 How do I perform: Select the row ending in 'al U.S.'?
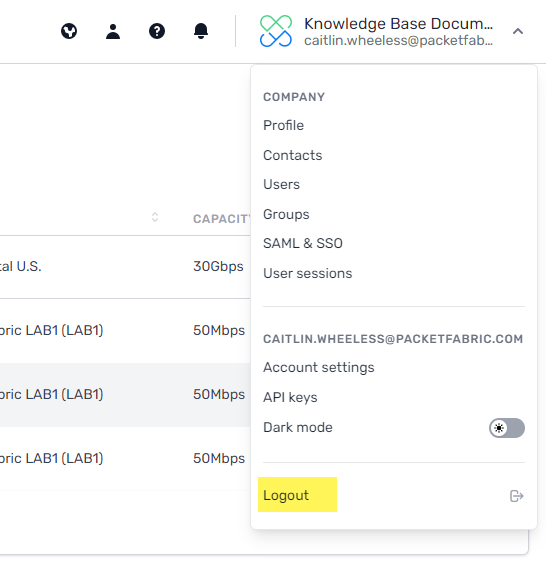click(125, 267)
